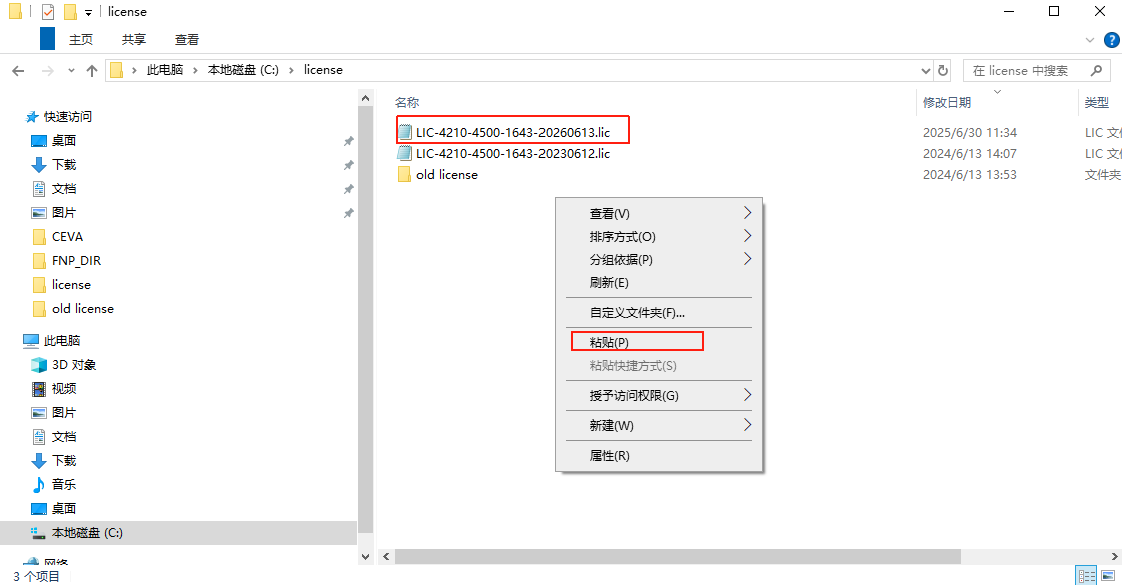Select file LIC-4210-4500-1643-20260613.lic
The width and height of the screenshot is (1122, 585).
pyautogui.click(x=512, y=132)
